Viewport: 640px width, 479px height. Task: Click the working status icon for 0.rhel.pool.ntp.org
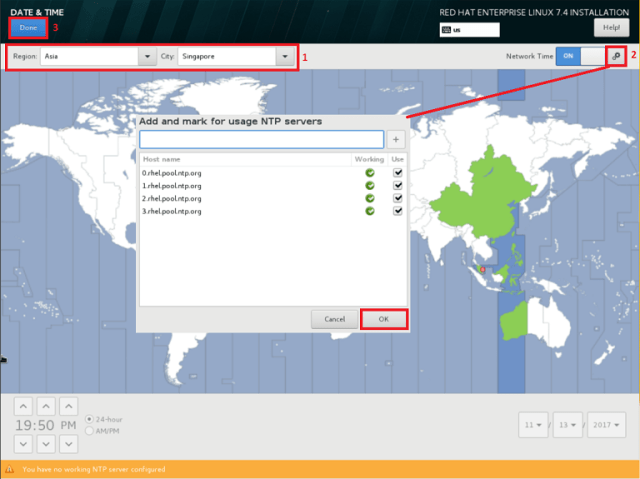coord(370,173)
